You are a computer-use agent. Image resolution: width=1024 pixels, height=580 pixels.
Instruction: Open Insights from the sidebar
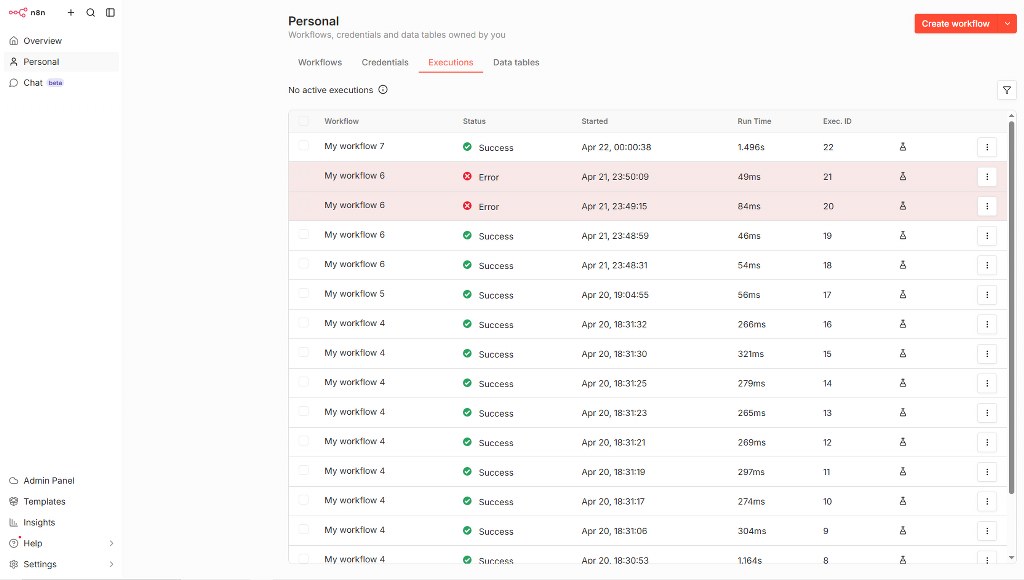(x=61, y=522)
